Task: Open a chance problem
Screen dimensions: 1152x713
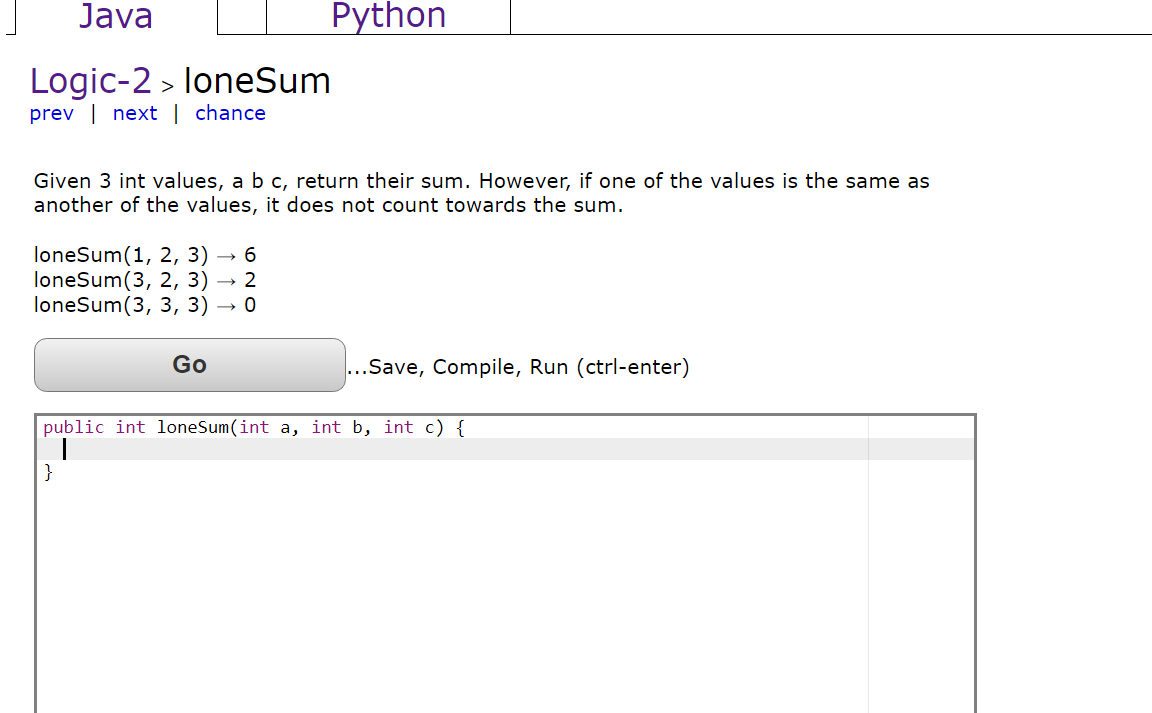Action: [x=230, y=113]
